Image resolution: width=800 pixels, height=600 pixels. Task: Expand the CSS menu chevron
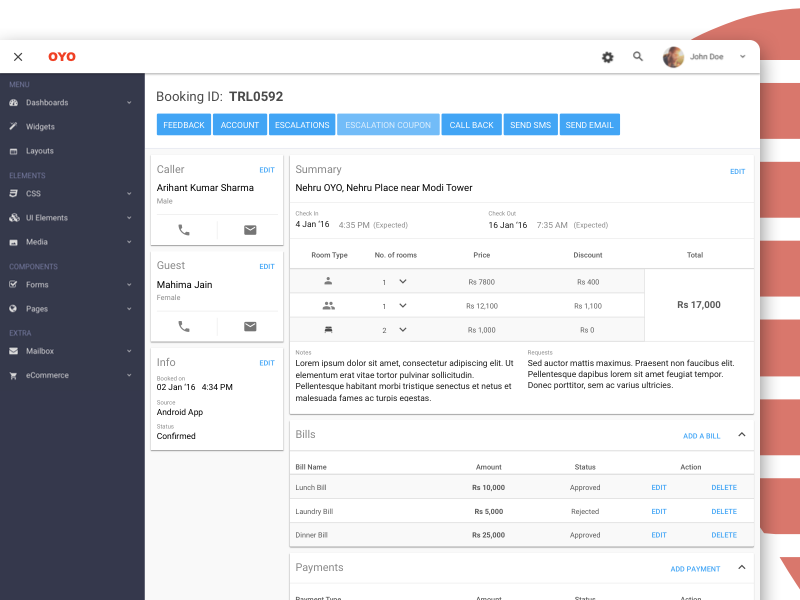[x=129, y=193]
